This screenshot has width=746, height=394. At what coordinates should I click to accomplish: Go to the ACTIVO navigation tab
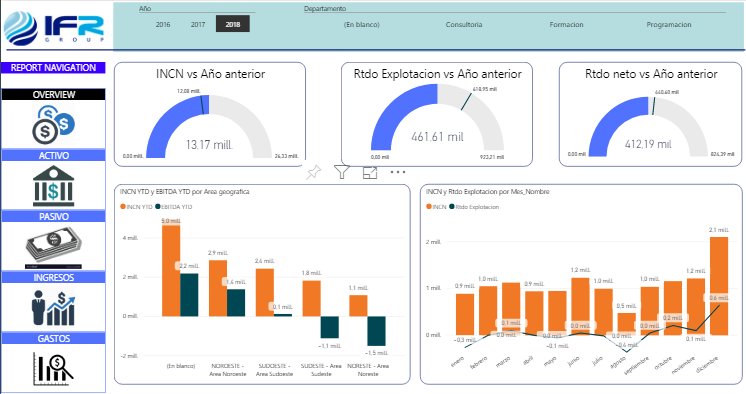coord(53,155)
